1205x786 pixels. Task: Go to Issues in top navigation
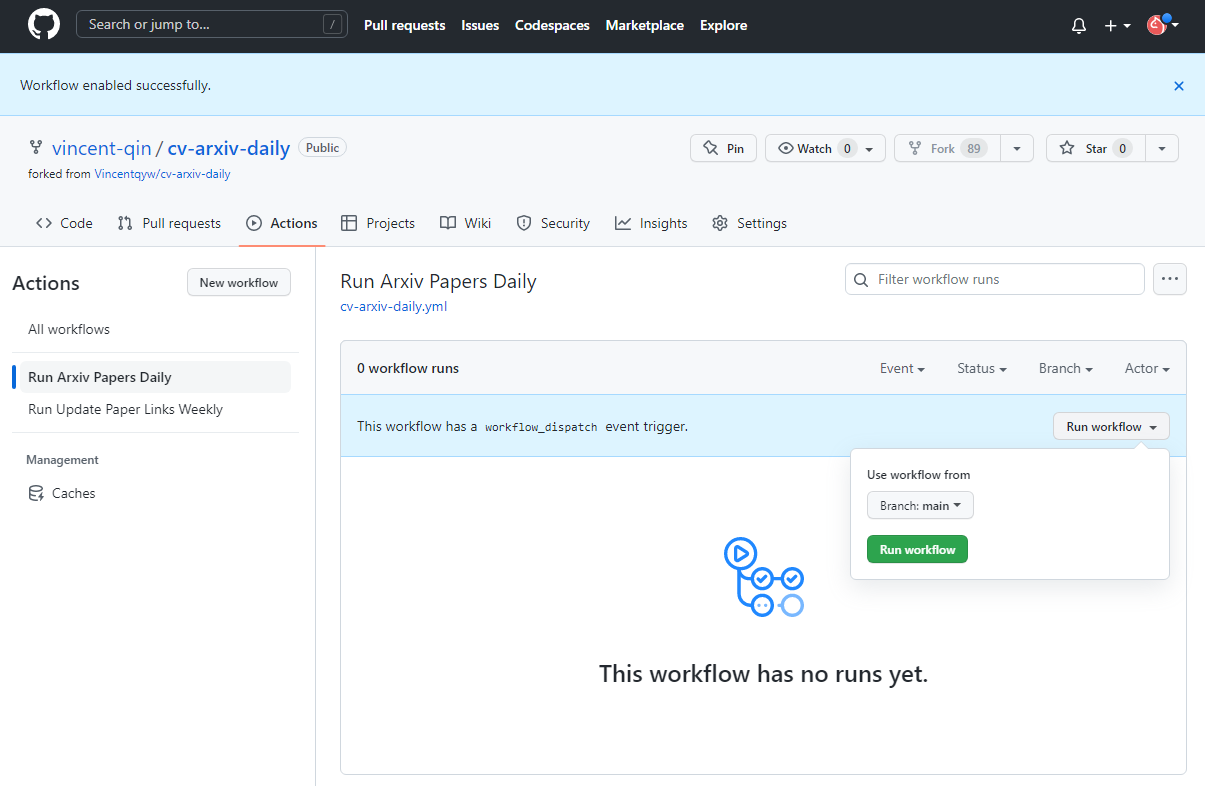(480, 25)
